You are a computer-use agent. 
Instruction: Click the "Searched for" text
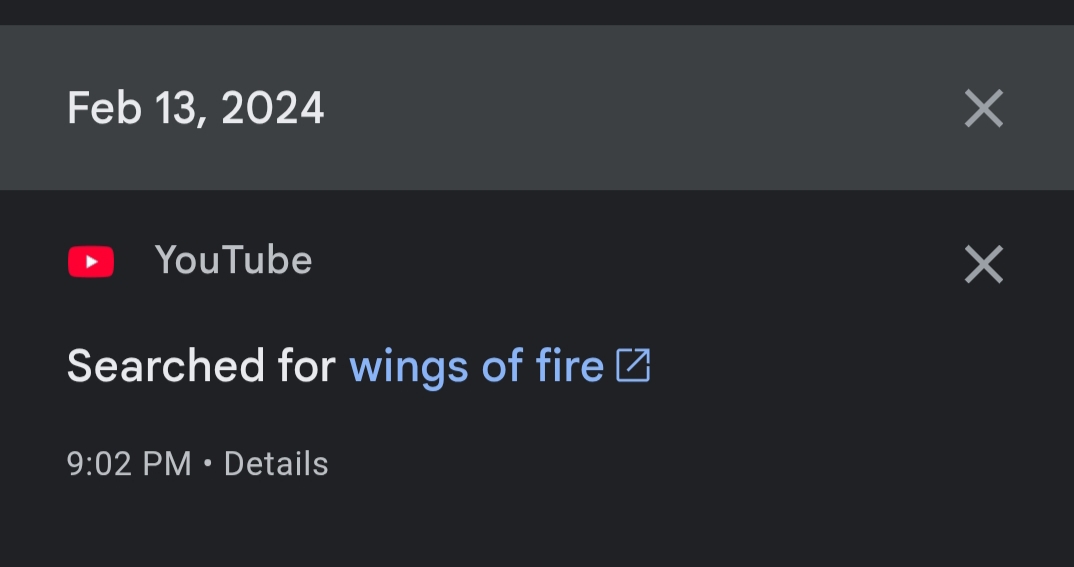[x=201, y=367]
